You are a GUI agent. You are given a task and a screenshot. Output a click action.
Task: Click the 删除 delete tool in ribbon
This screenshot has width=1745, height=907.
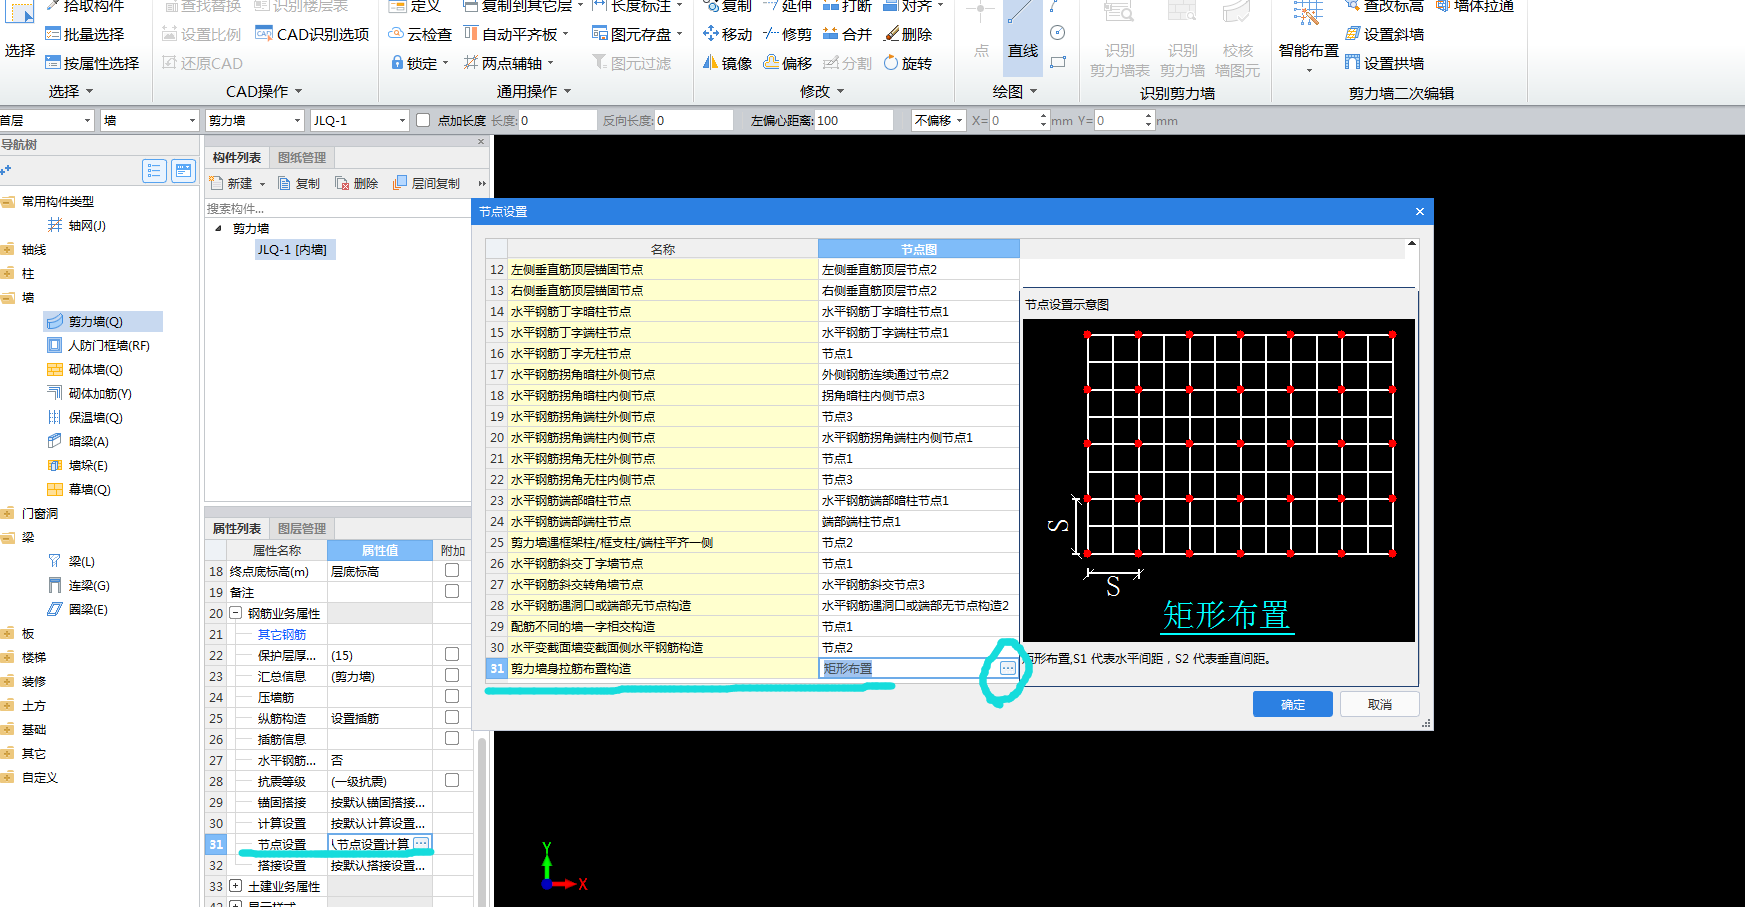[908, 34]
